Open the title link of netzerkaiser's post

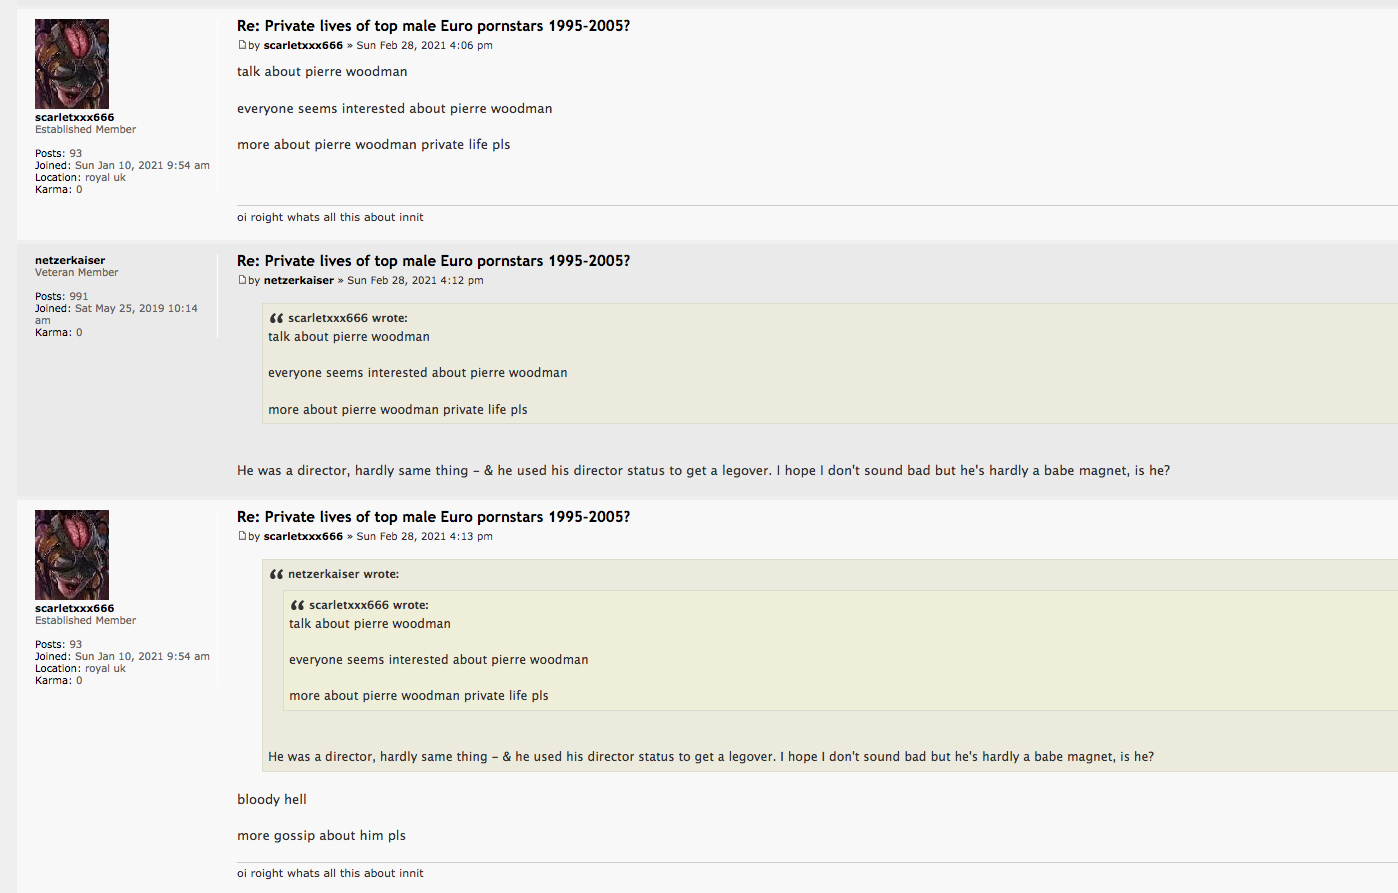click(433, 261)
